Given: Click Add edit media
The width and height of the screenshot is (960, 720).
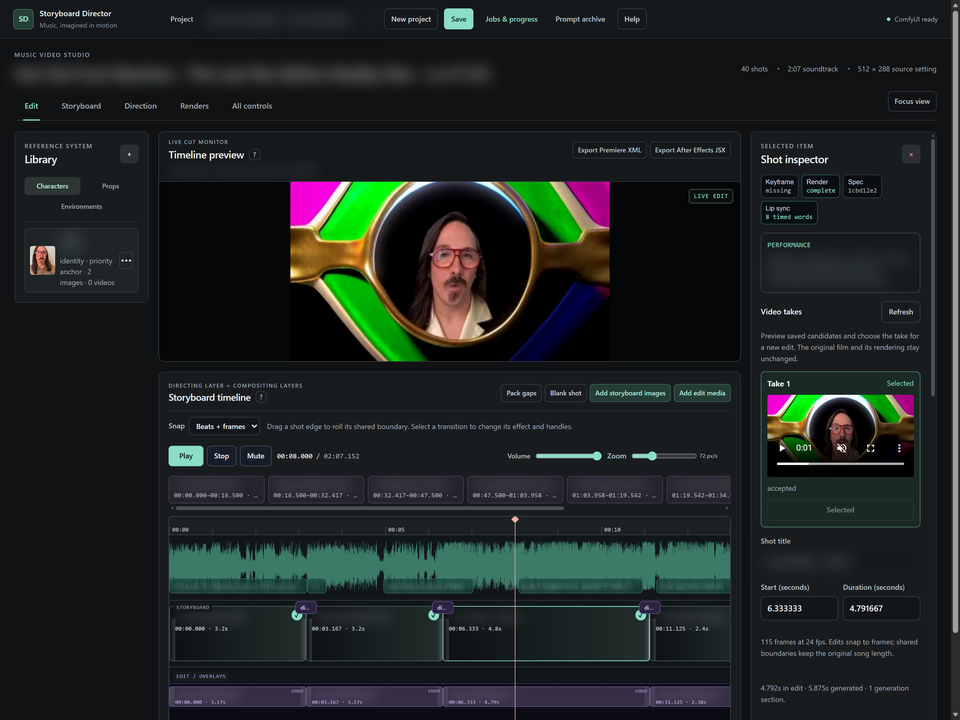Looking at the screenshot, I should click(702, 393).
